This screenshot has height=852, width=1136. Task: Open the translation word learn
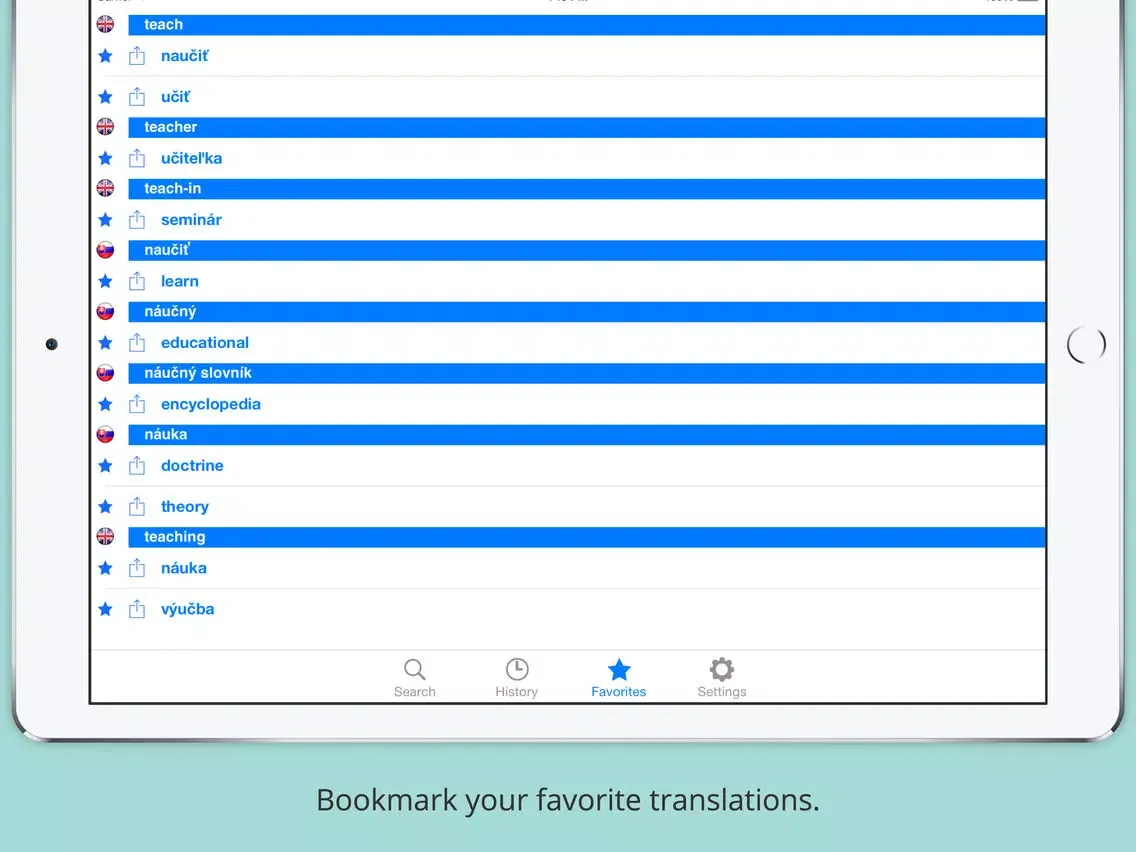coord(180,281)
